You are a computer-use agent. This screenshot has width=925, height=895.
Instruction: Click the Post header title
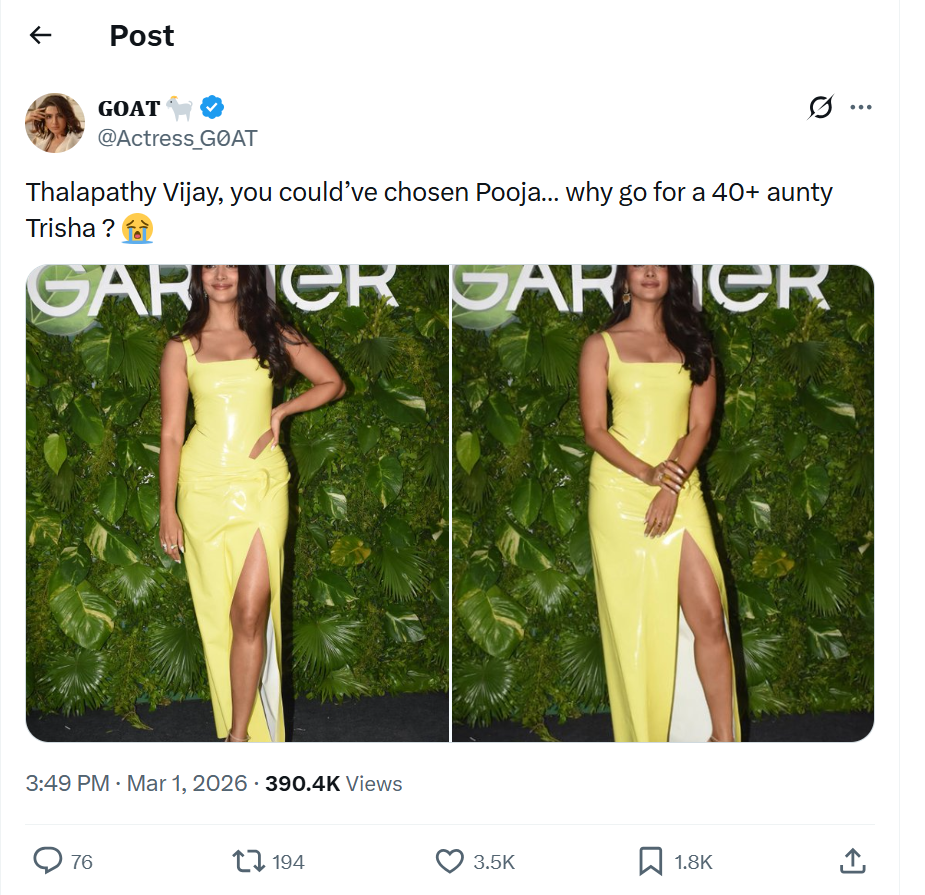point(142,36)
